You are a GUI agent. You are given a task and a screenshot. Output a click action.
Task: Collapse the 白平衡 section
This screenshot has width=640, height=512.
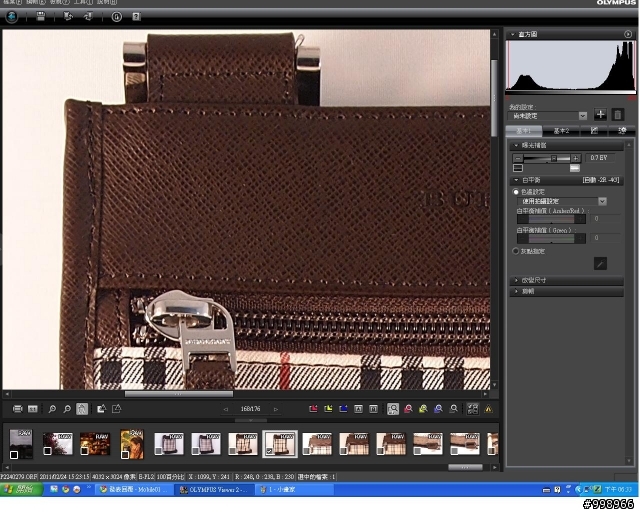tap(516, 180)
